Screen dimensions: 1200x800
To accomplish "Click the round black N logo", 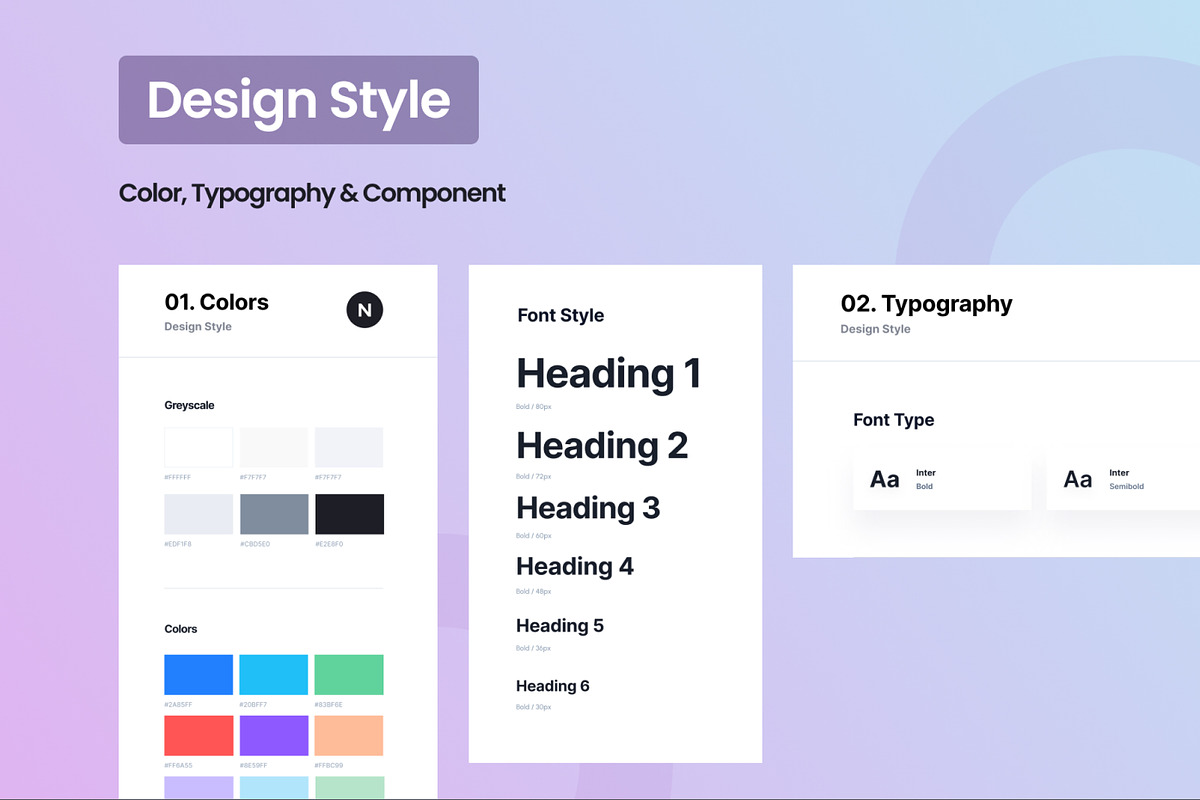I will coord(365,310).
